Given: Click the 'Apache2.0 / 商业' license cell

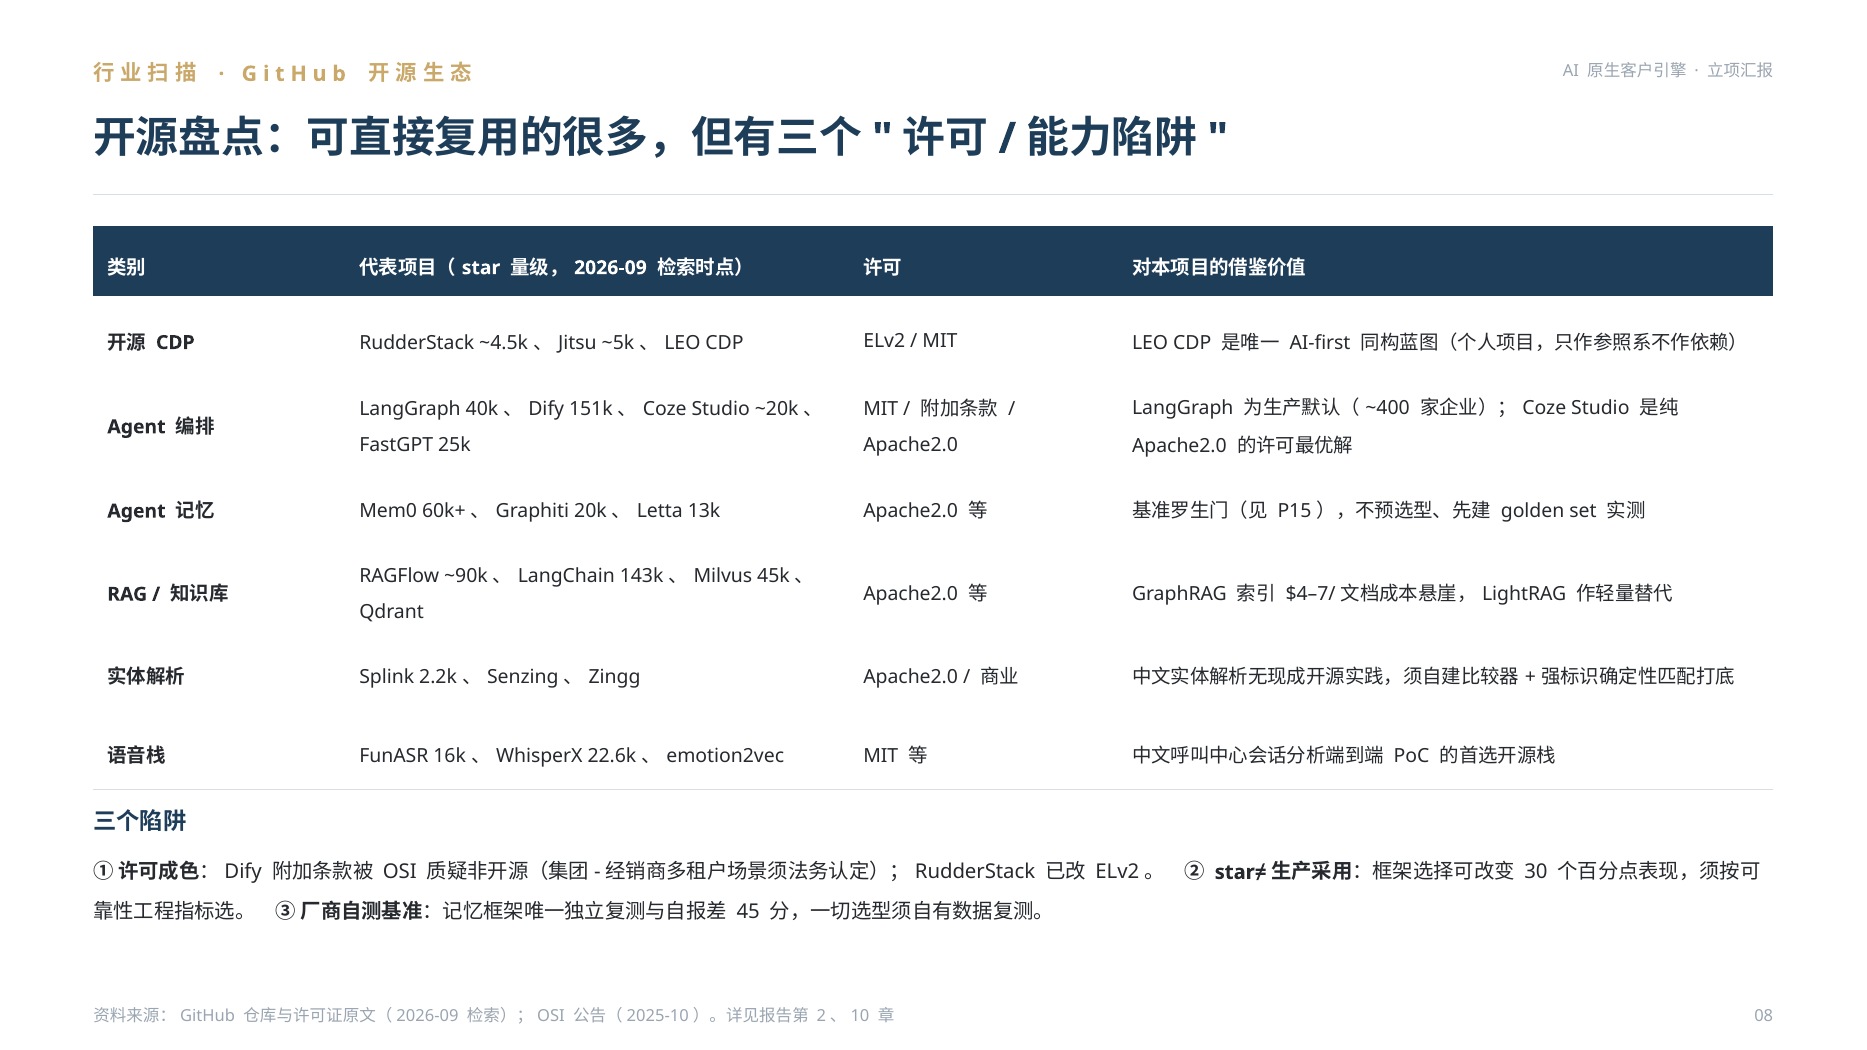Looking at the screenshot, I should tap(941, 676).
